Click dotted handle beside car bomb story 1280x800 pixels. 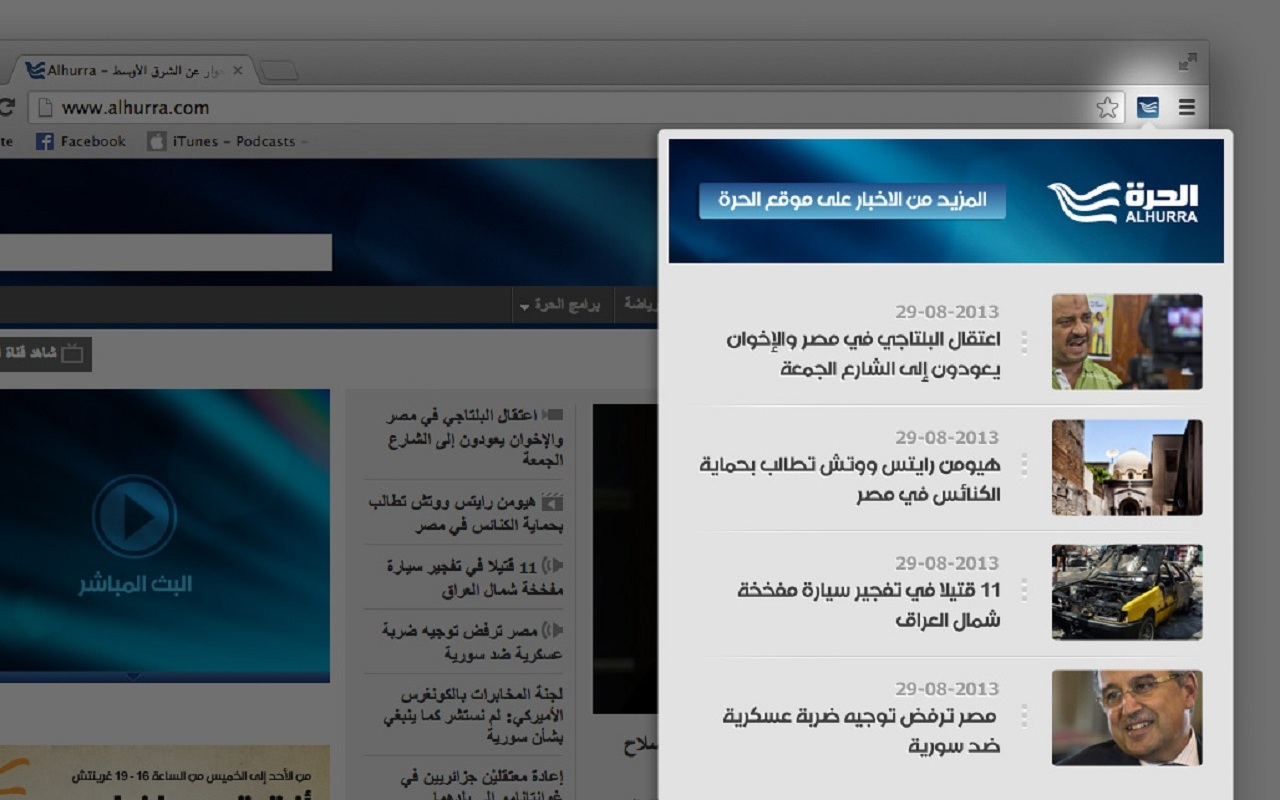[x=1024, y=590]
